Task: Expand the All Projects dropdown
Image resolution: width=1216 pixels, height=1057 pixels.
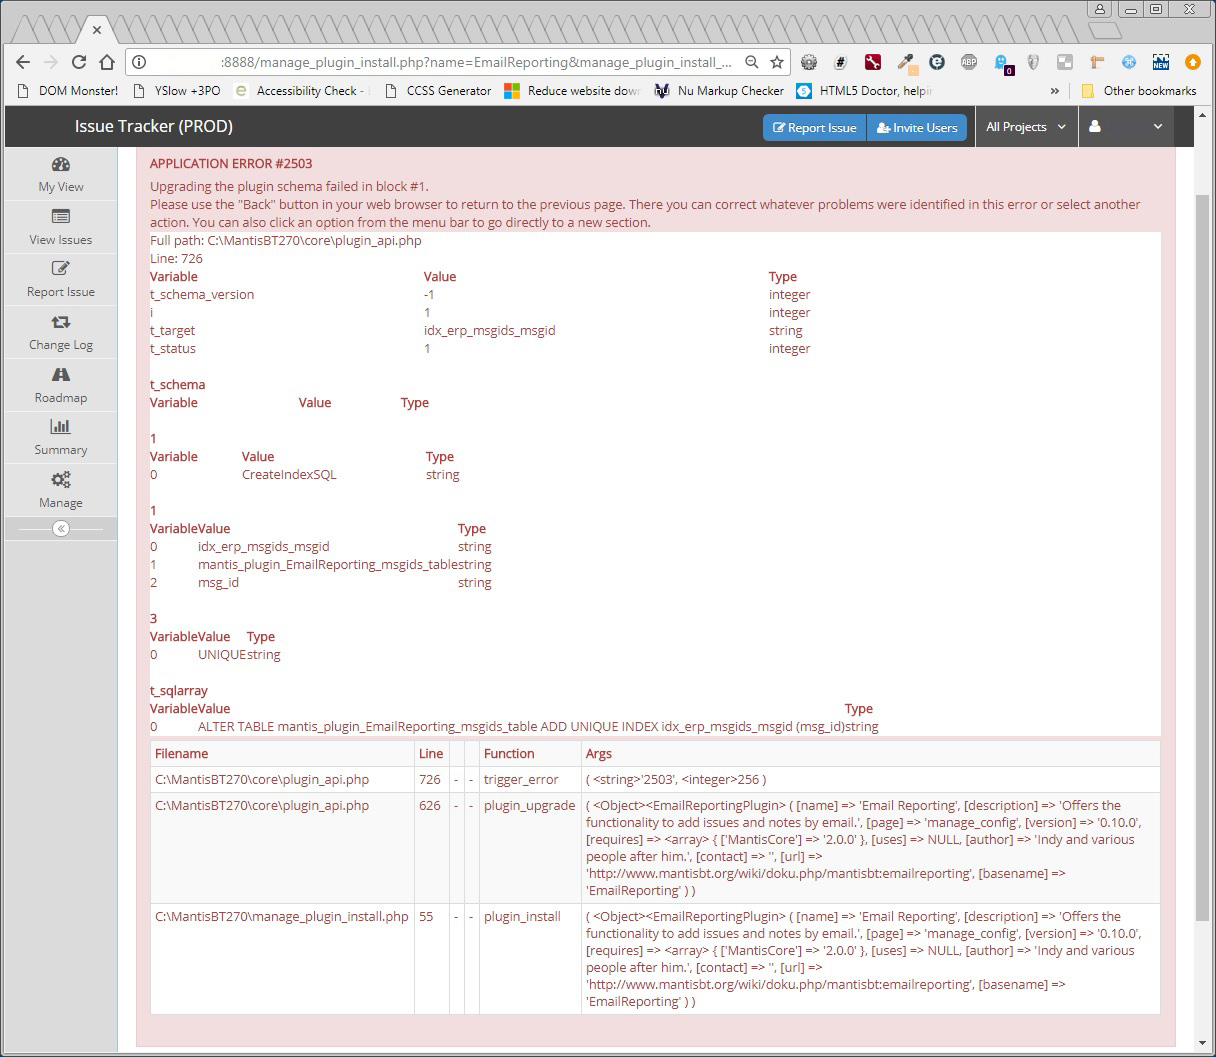Action: (1025, 127)
